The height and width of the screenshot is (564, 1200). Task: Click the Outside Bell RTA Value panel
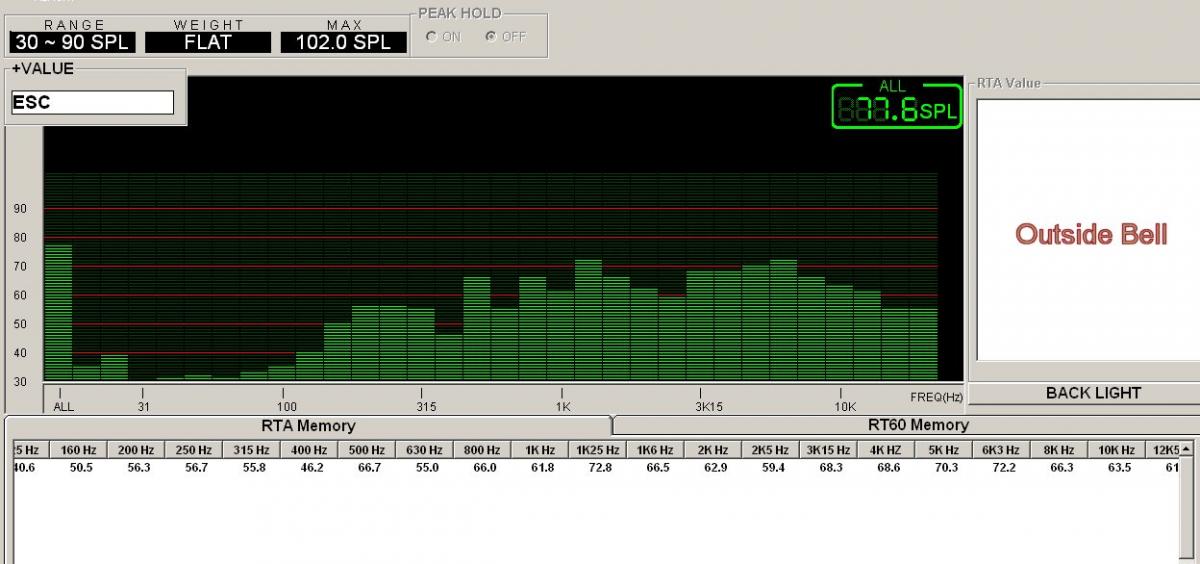coord(1090,234)
